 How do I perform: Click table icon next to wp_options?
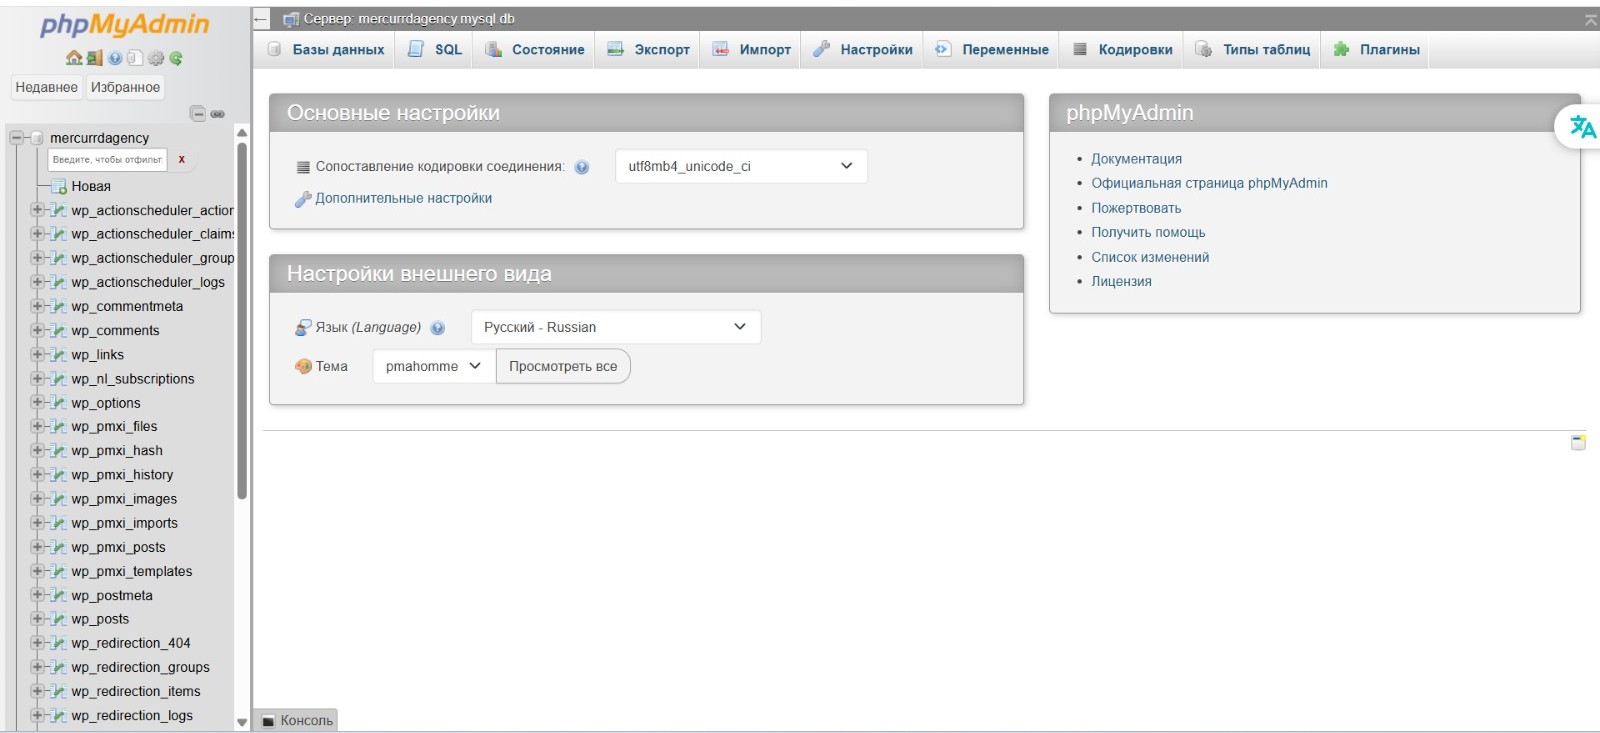[59, 403]
